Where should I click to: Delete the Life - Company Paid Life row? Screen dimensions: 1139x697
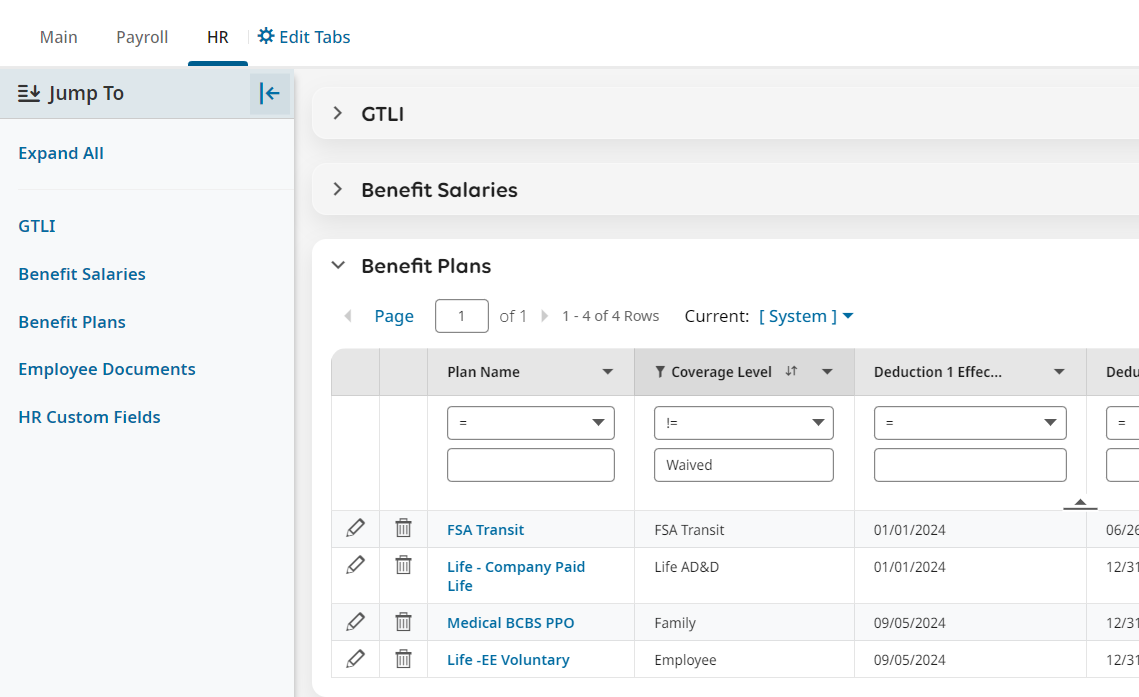tap(403, 565)
